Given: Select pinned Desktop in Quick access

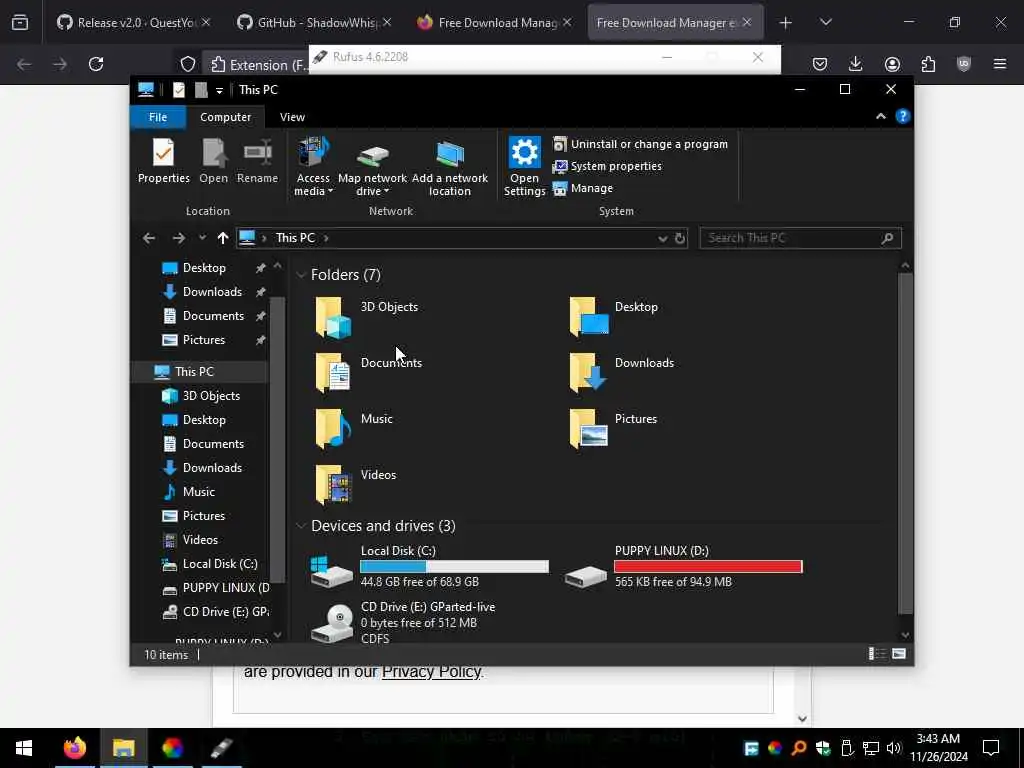Looking at the screenshot, I should (204, 268).
